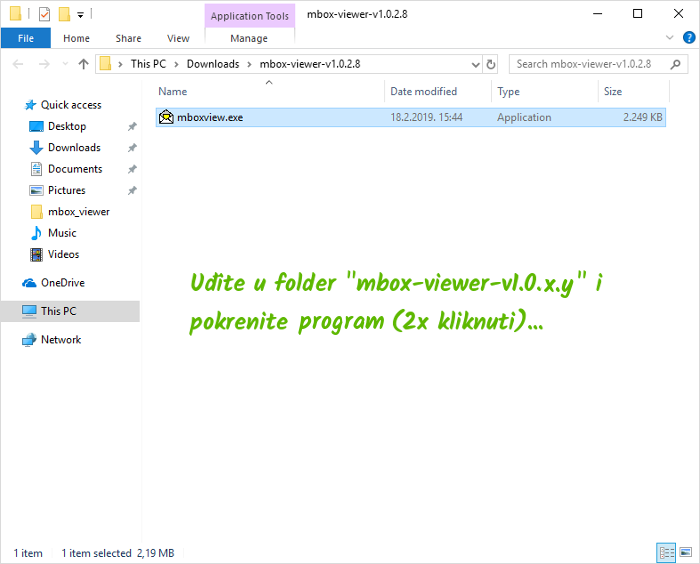Expand the ribbon with the chevron

670,38
